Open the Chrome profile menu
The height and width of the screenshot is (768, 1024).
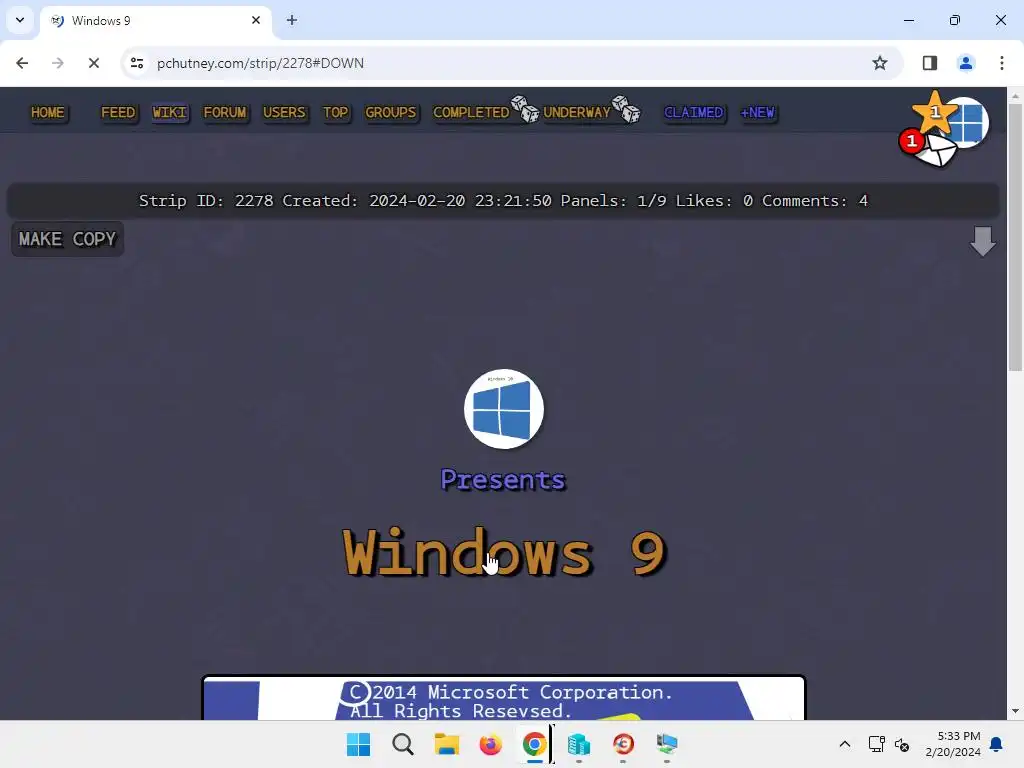click(965, 63)
